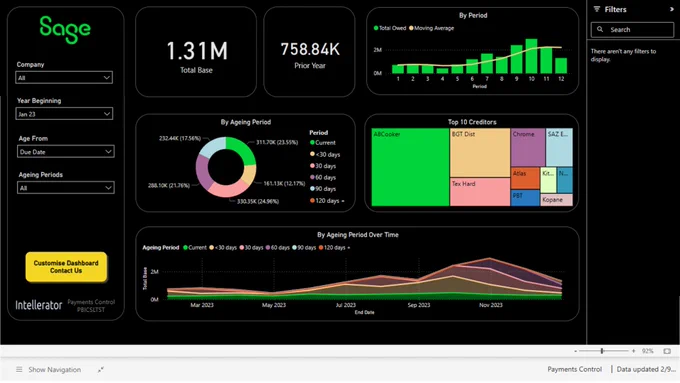Show Navigation hamburger icon
The image size is (680, 383).
[19, 370]
